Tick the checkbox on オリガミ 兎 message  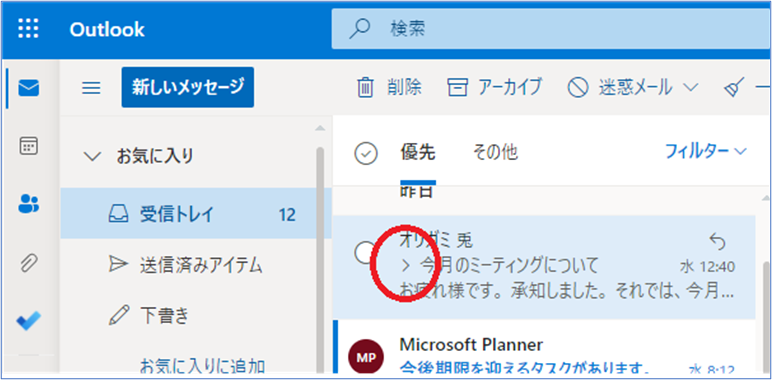(363, 253)
